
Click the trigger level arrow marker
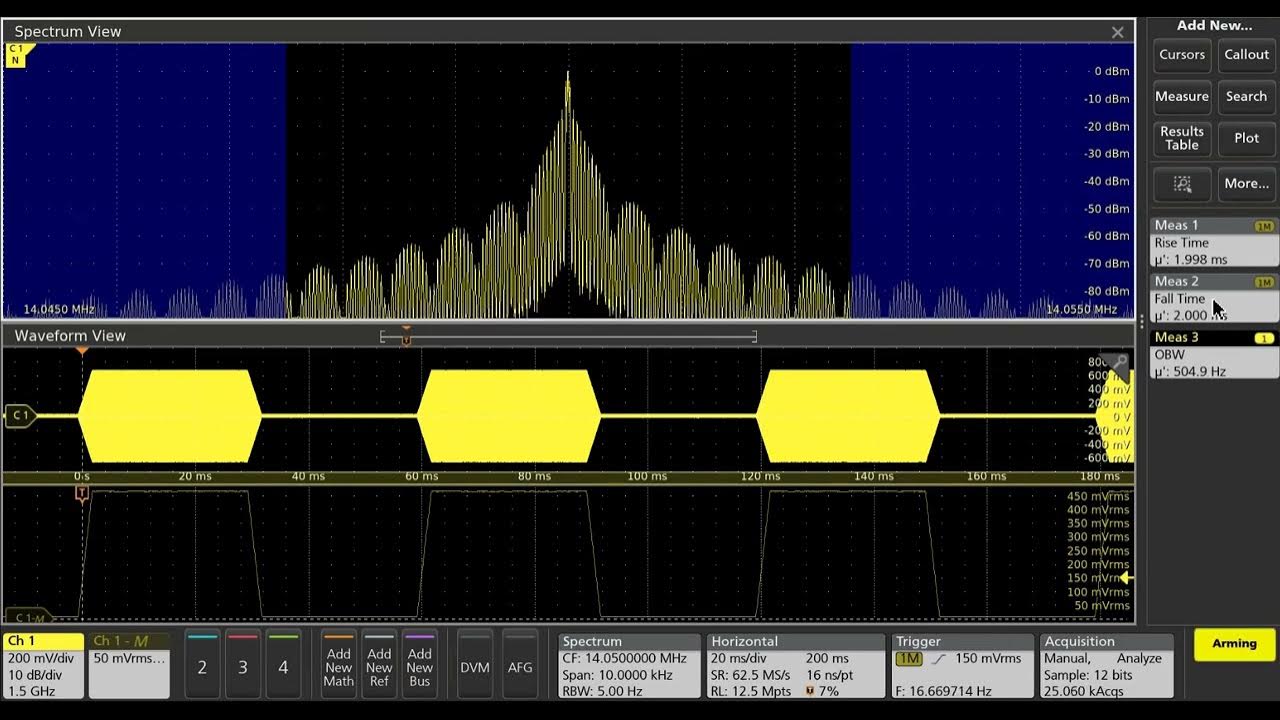[1126, 578]
